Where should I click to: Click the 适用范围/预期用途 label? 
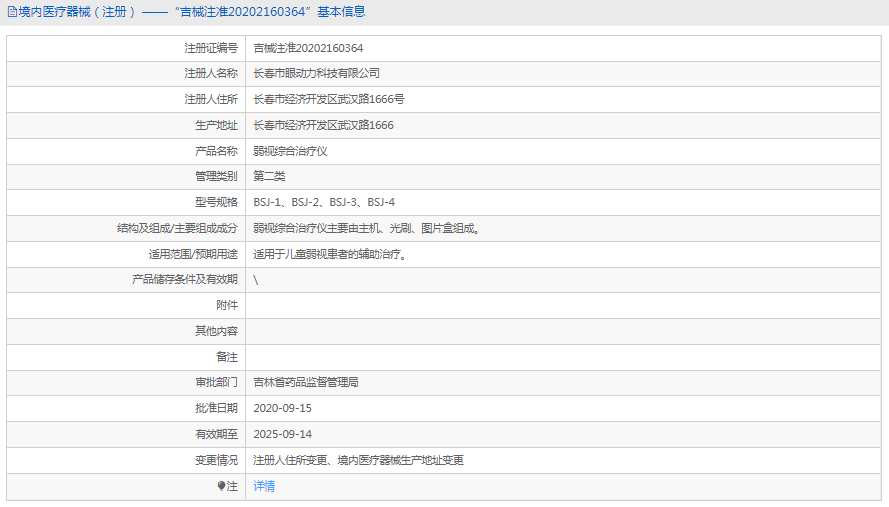point(193,255)
